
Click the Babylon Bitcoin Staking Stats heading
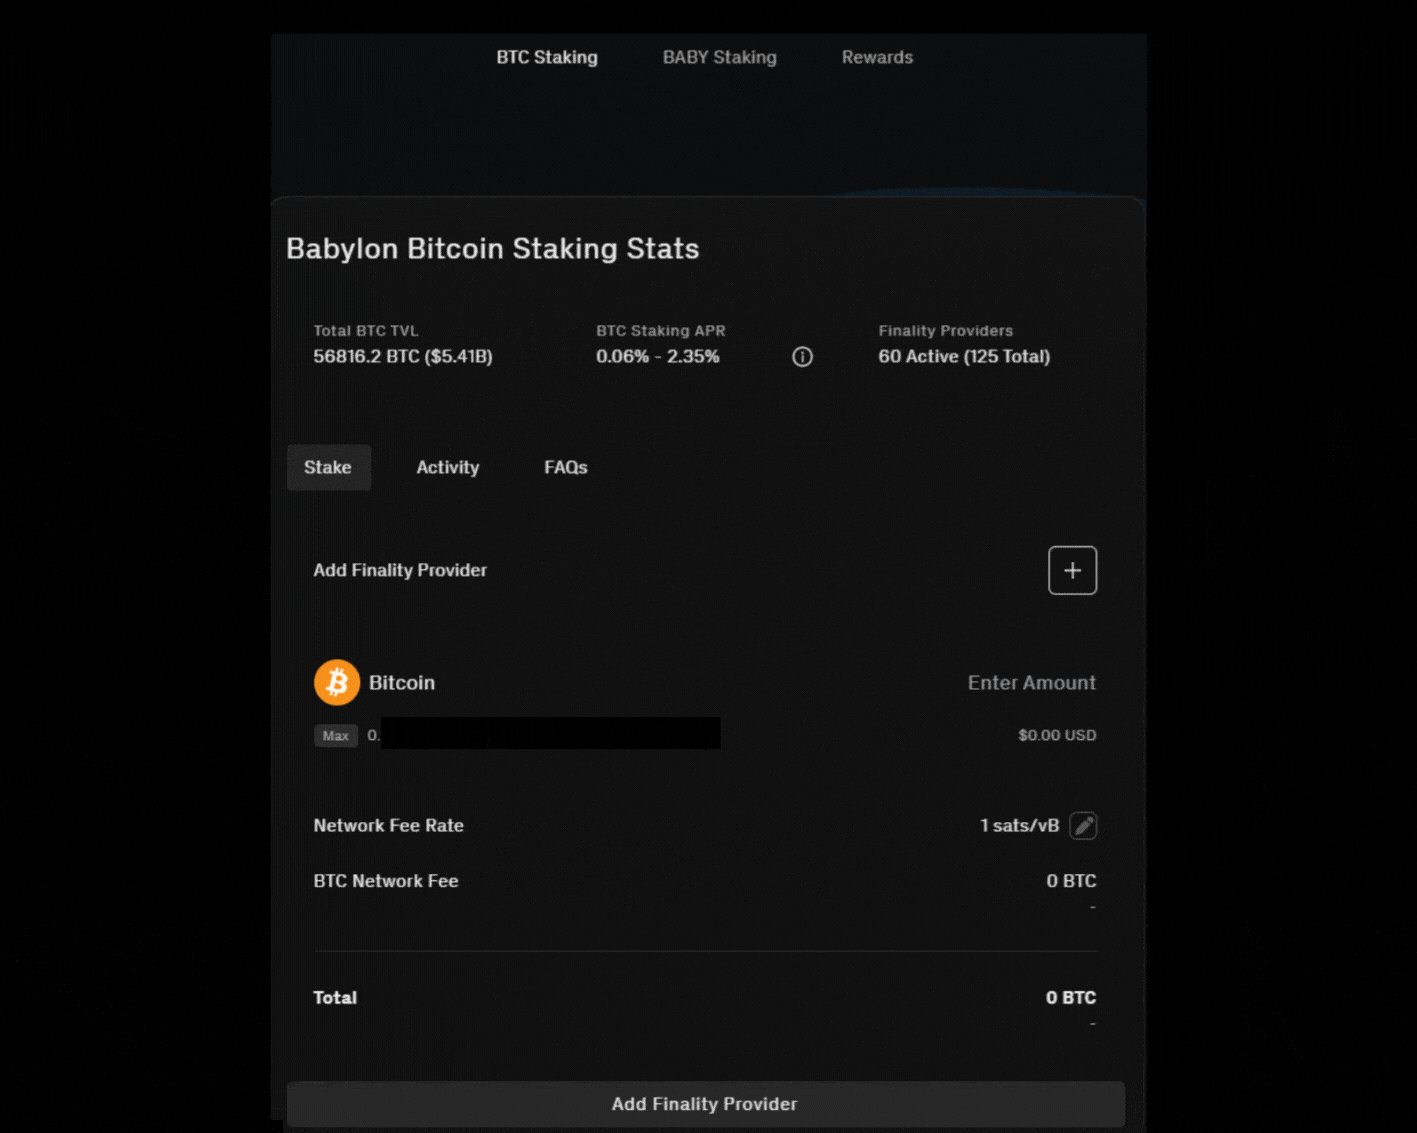coord(492,248)
